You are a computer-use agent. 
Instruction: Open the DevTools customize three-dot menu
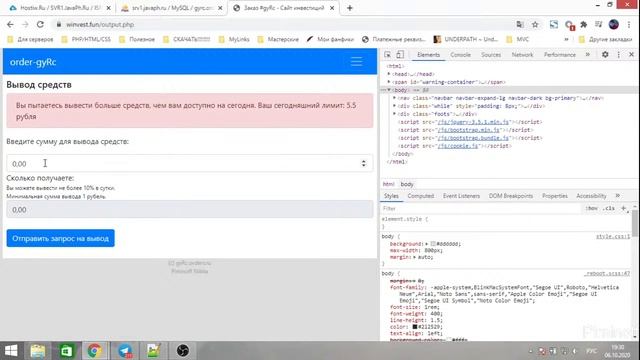(x=618, y=54)
